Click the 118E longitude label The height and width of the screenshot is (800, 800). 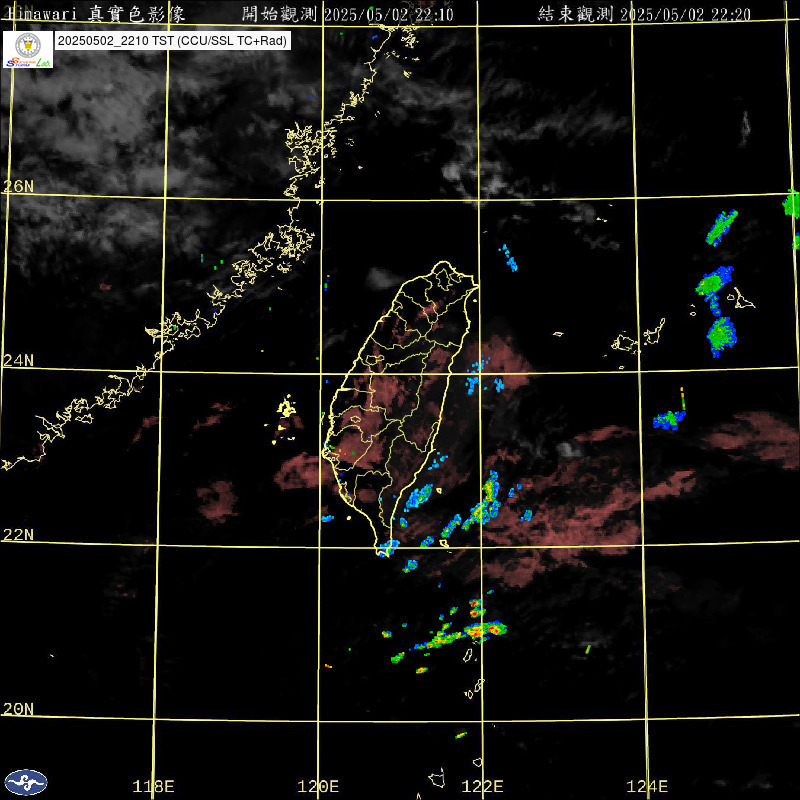[x=153, y=786]
